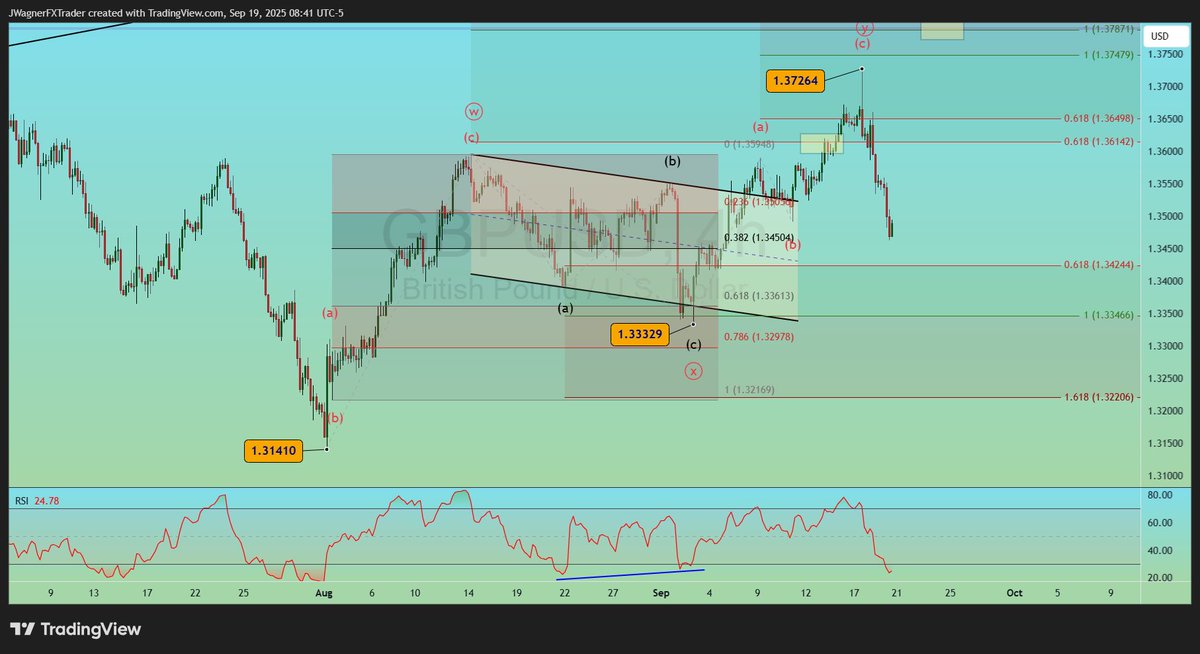Screen dimensions: 1200x654
Task: Select black (b) wave label on channel
Action: (x=673, y=160)
